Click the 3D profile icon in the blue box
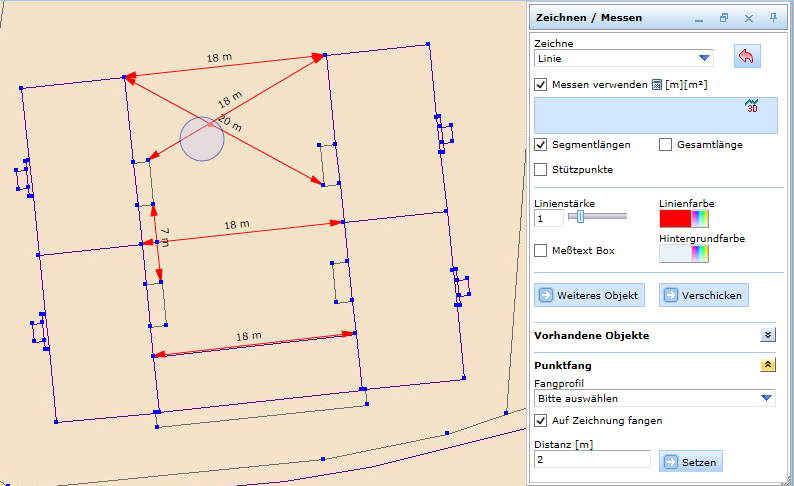794x486 pixels. pyautogui.click(x=751, y=106)
